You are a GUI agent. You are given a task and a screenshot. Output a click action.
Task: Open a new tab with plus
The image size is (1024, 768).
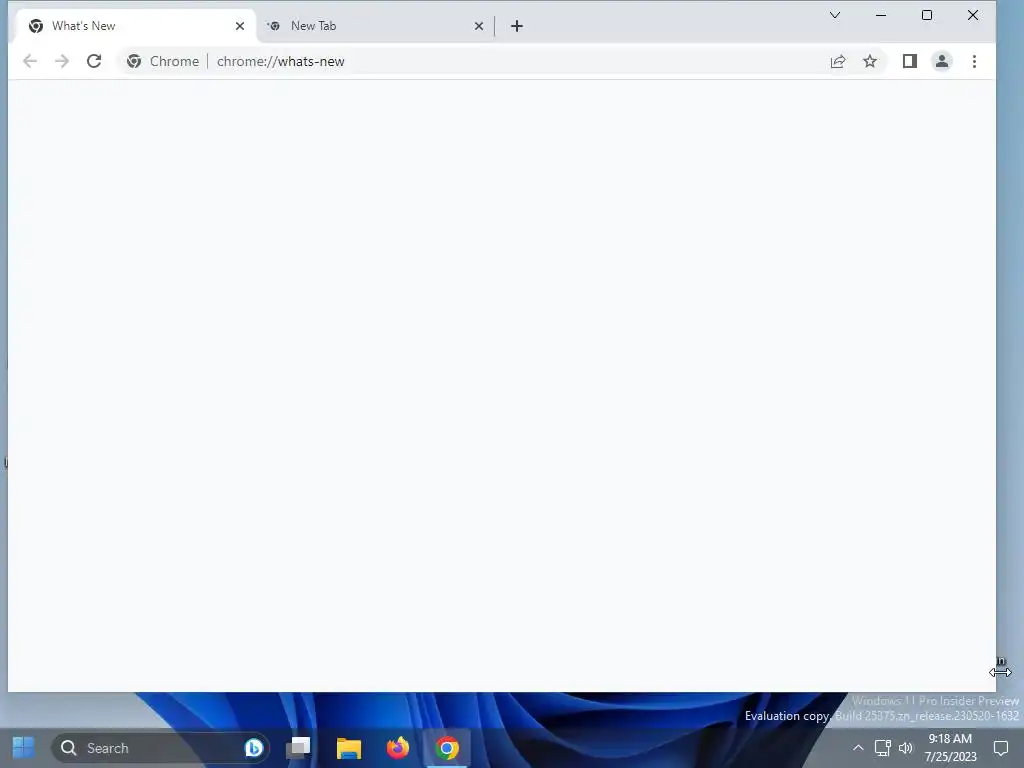pos(517,26)
